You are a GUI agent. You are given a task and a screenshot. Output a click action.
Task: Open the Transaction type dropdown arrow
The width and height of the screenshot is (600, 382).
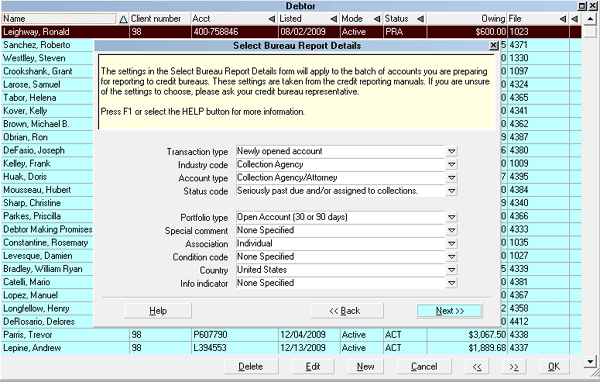pyautogui.click(x=451, y=151)
